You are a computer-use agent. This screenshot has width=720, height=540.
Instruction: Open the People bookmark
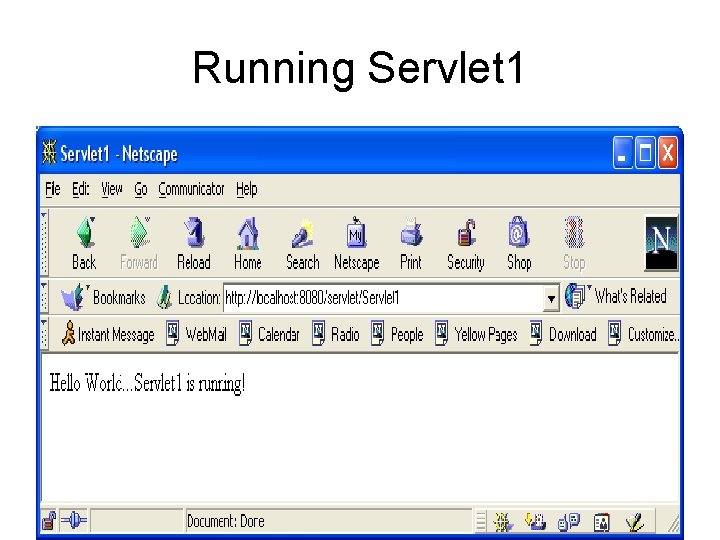(397, 334)
